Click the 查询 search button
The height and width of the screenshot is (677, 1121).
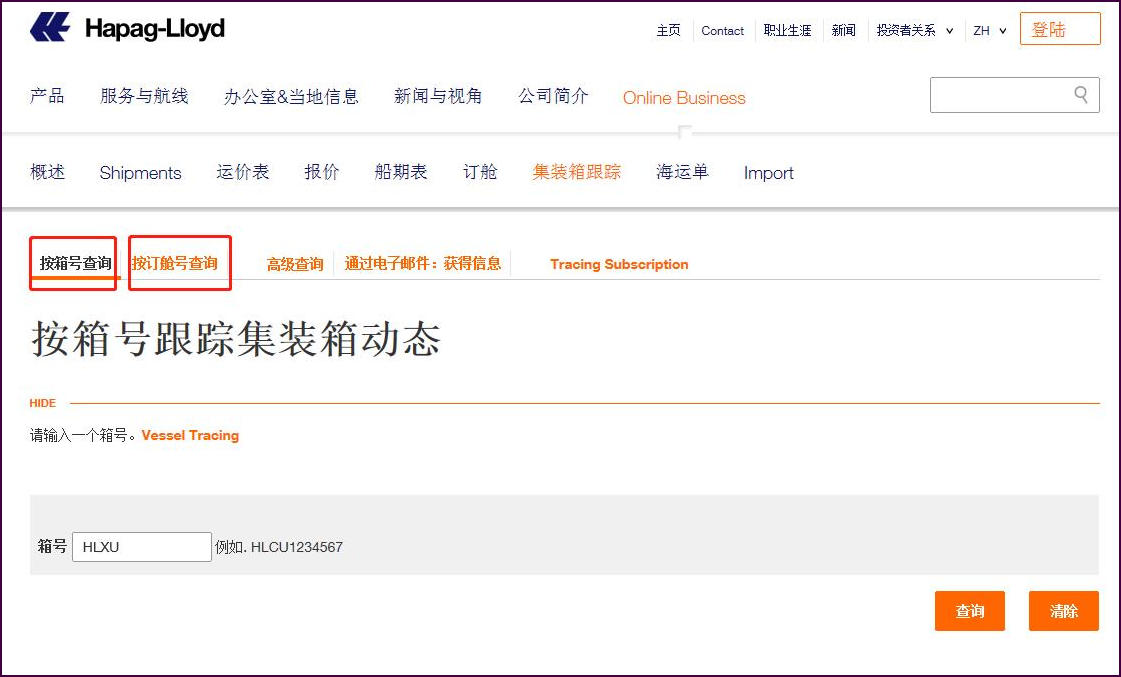tap(969, 611)
